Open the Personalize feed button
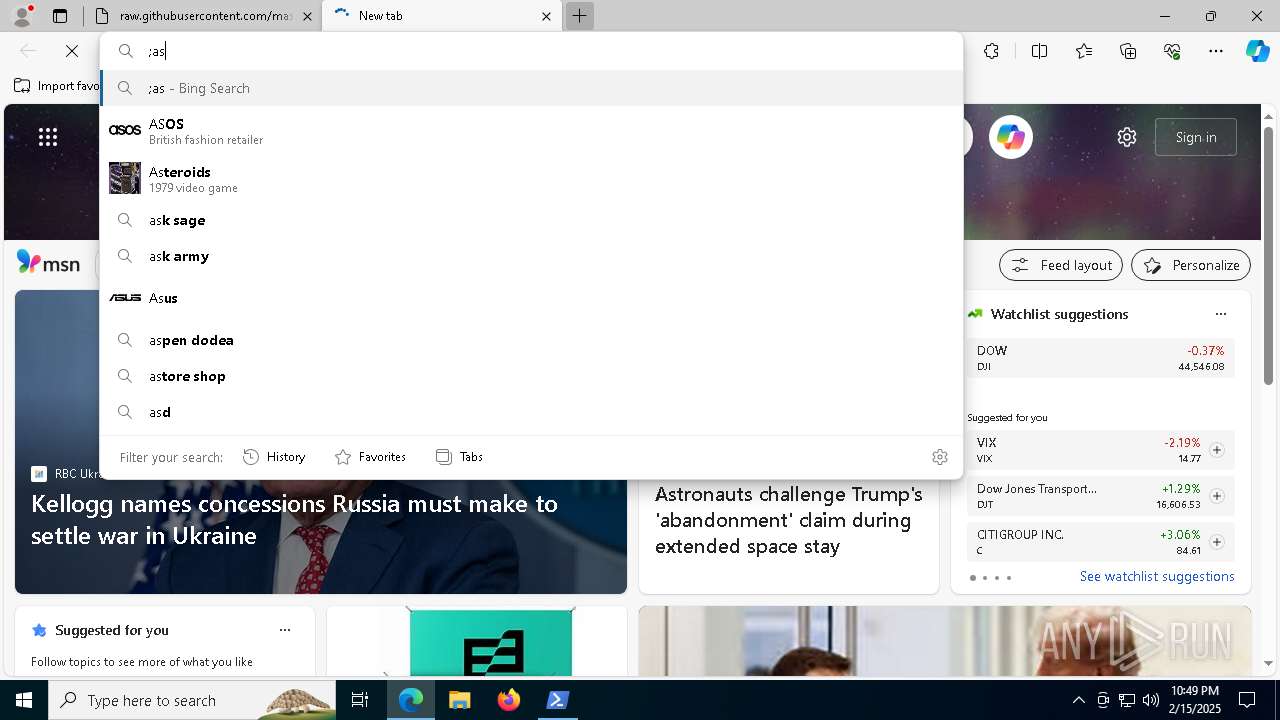Viewport: 1280px width, 720px height. pyautogui.click(x=1191, y=265)
